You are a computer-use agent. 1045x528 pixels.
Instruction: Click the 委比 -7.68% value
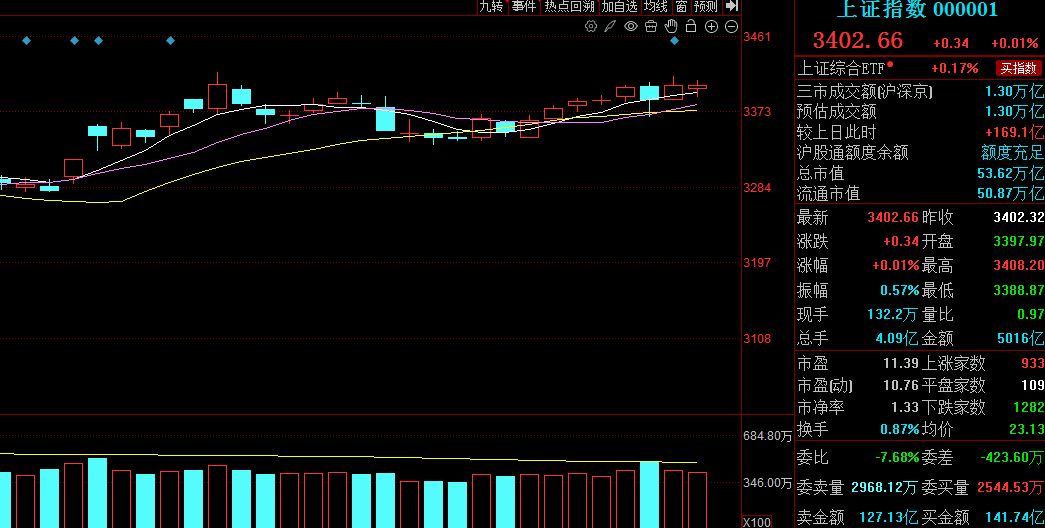coord(897,457)
